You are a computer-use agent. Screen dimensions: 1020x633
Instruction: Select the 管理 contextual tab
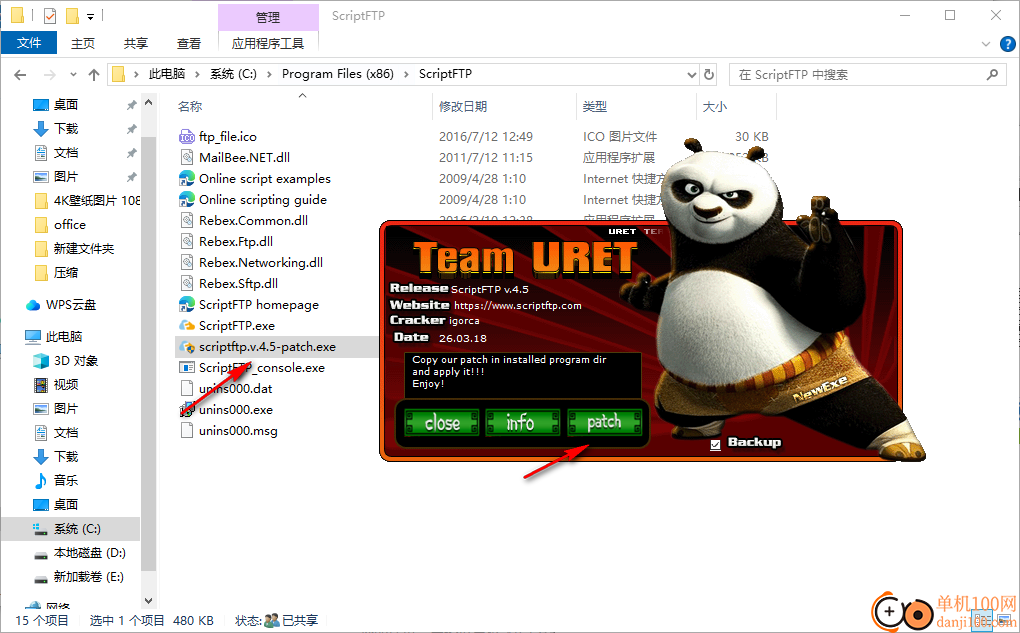[x=268, y=17]
